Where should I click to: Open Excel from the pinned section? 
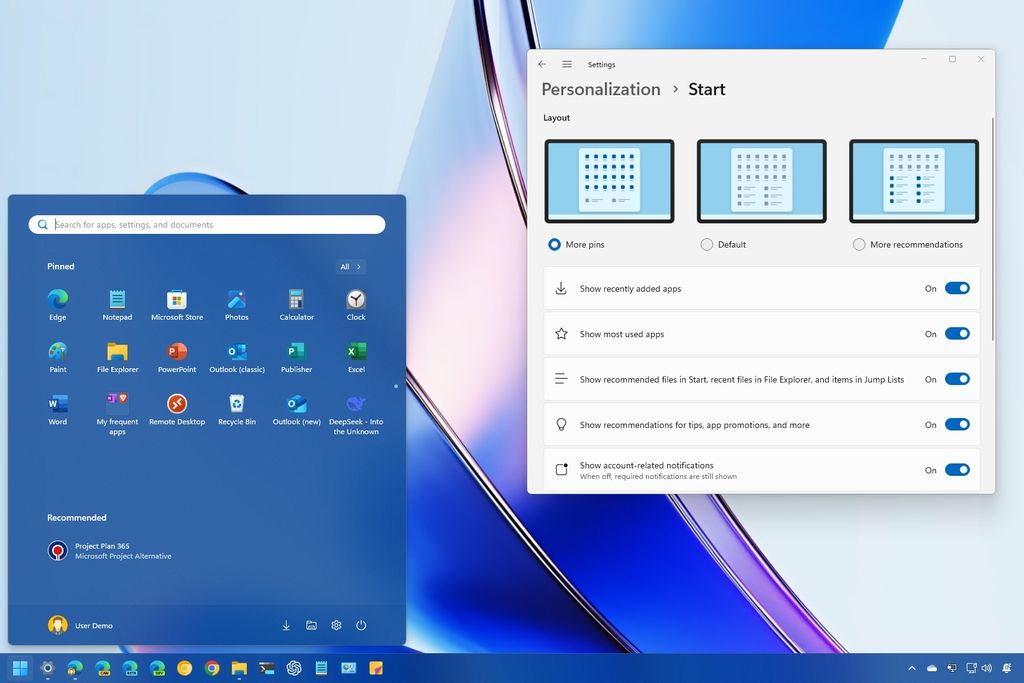[356, 350]
